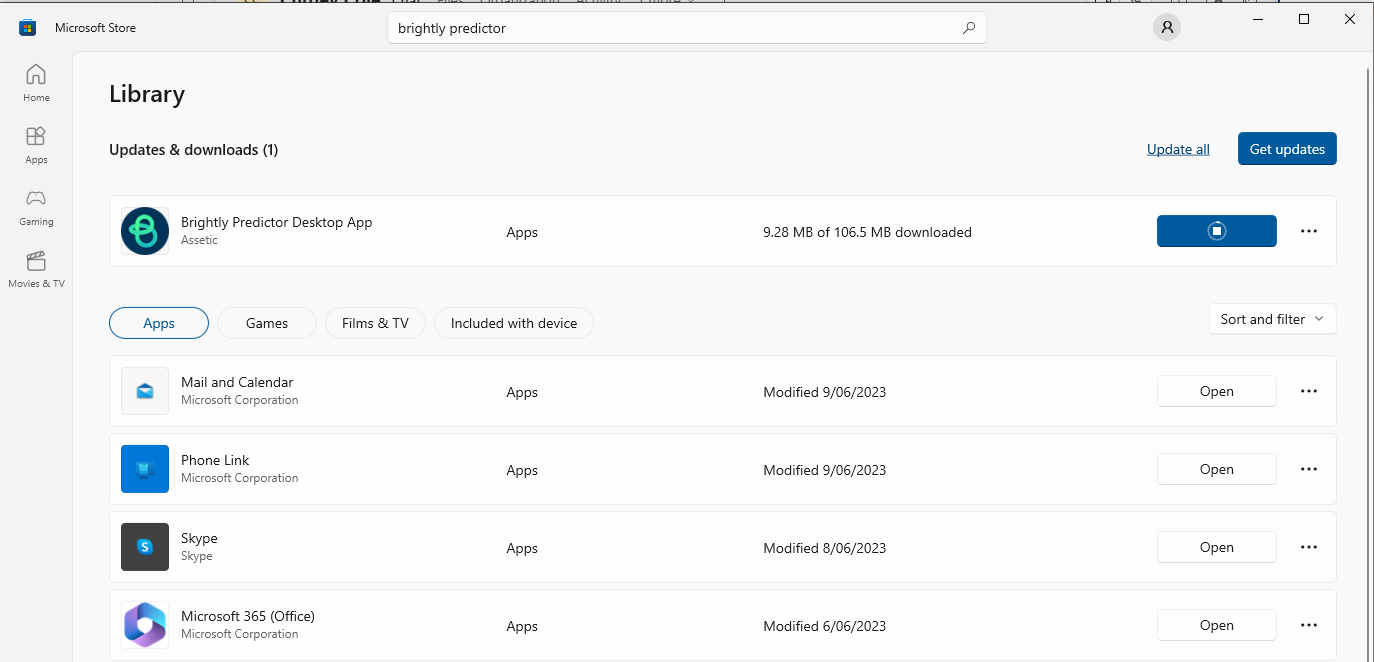Click the Updates & downloads (1) heading
This screenshot has height=662, width=1374.
click(193, 149)
